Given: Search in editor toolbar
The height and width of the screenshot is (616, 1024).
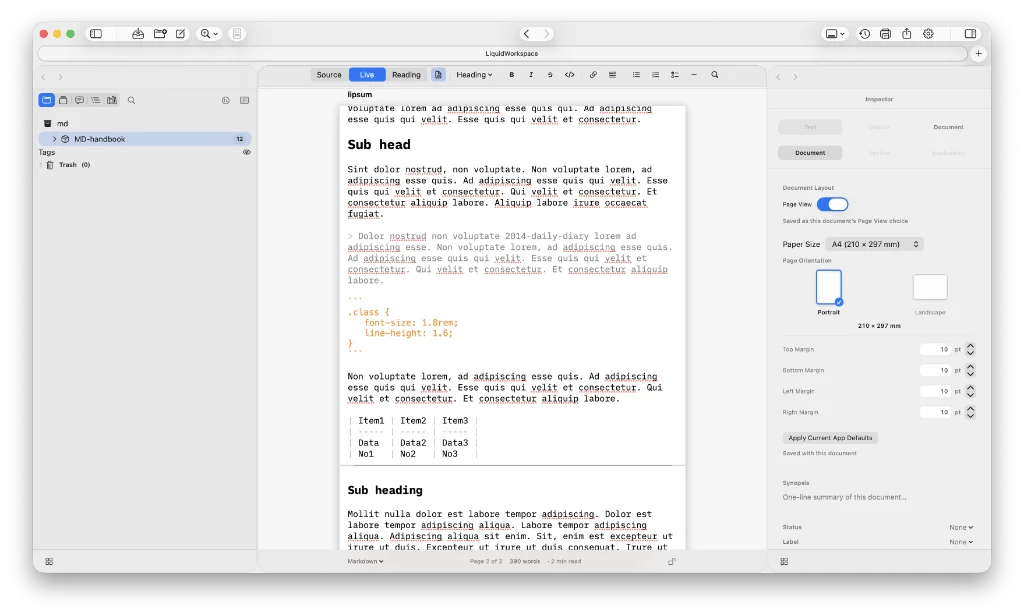Looking at the screenshot, I should pyautogui.click(x=714, y=75).
